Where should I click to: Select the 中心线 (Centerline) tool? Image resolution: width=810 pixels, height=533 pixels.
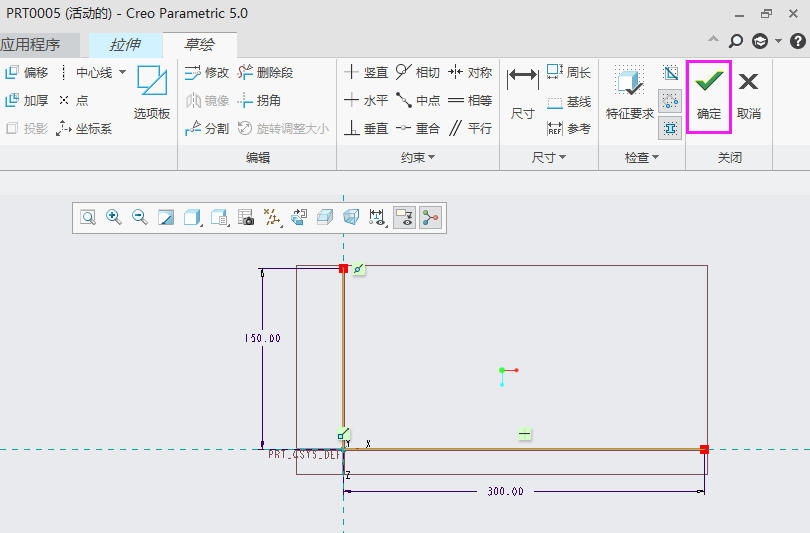pyautogui.click(x=88, y=73)
